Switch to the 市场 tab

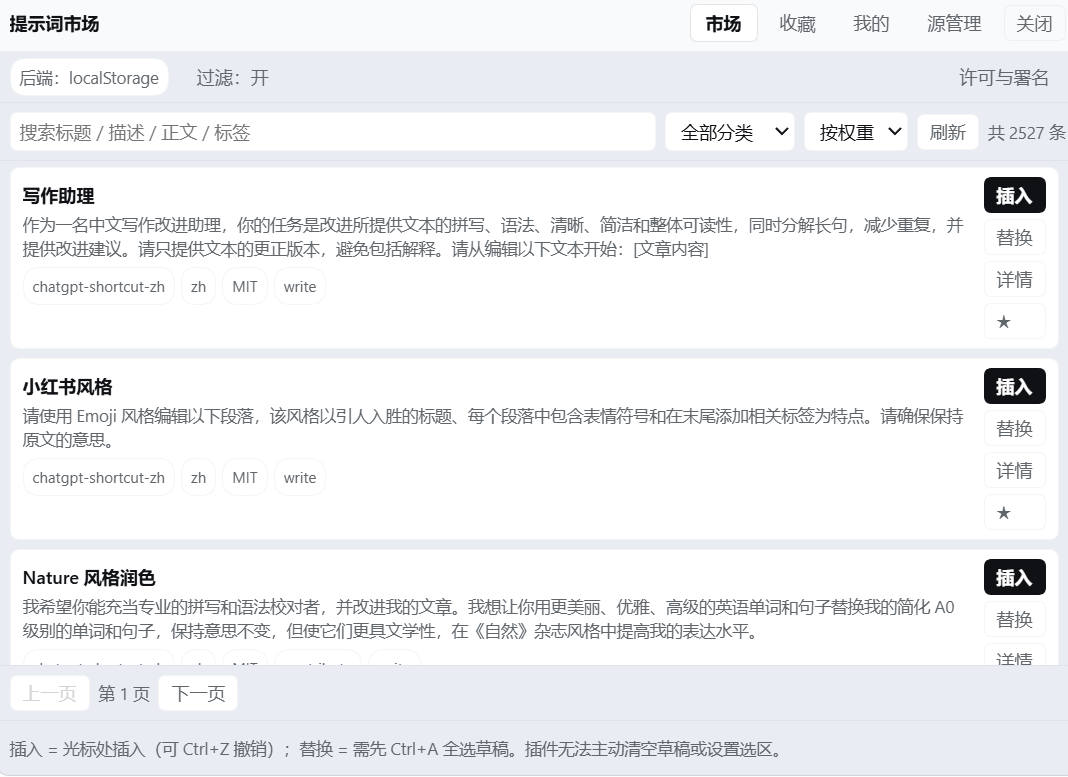point(723,23)
